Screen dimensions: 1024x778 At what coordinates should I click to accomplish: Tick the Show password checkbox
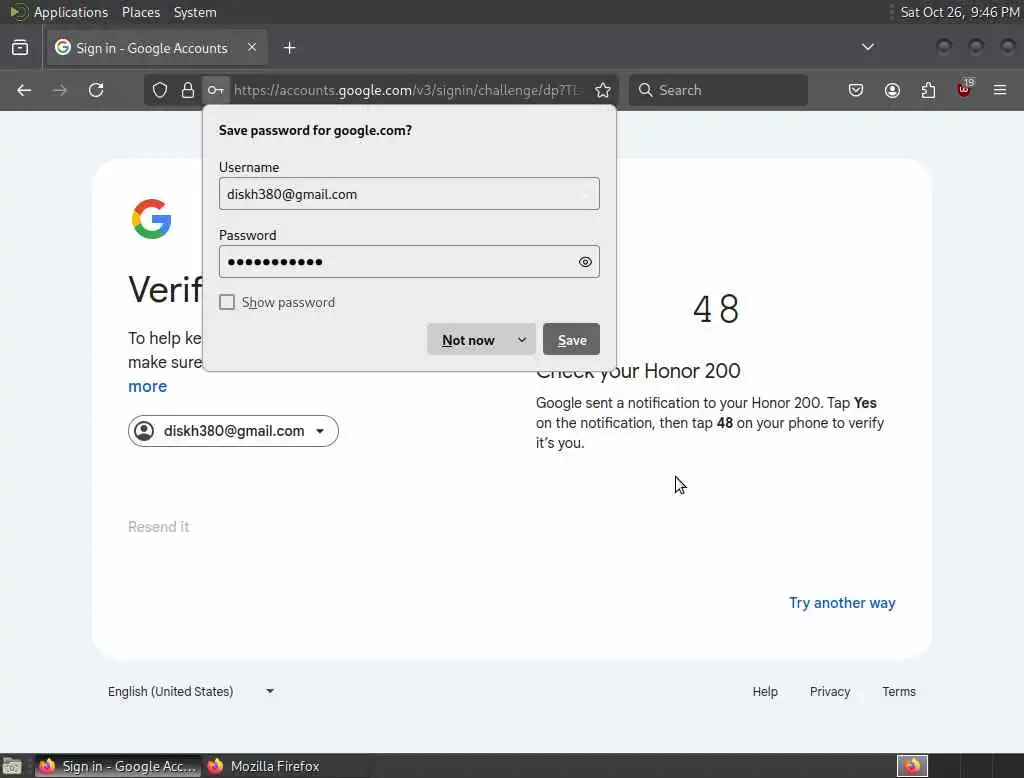pos(227,302)
